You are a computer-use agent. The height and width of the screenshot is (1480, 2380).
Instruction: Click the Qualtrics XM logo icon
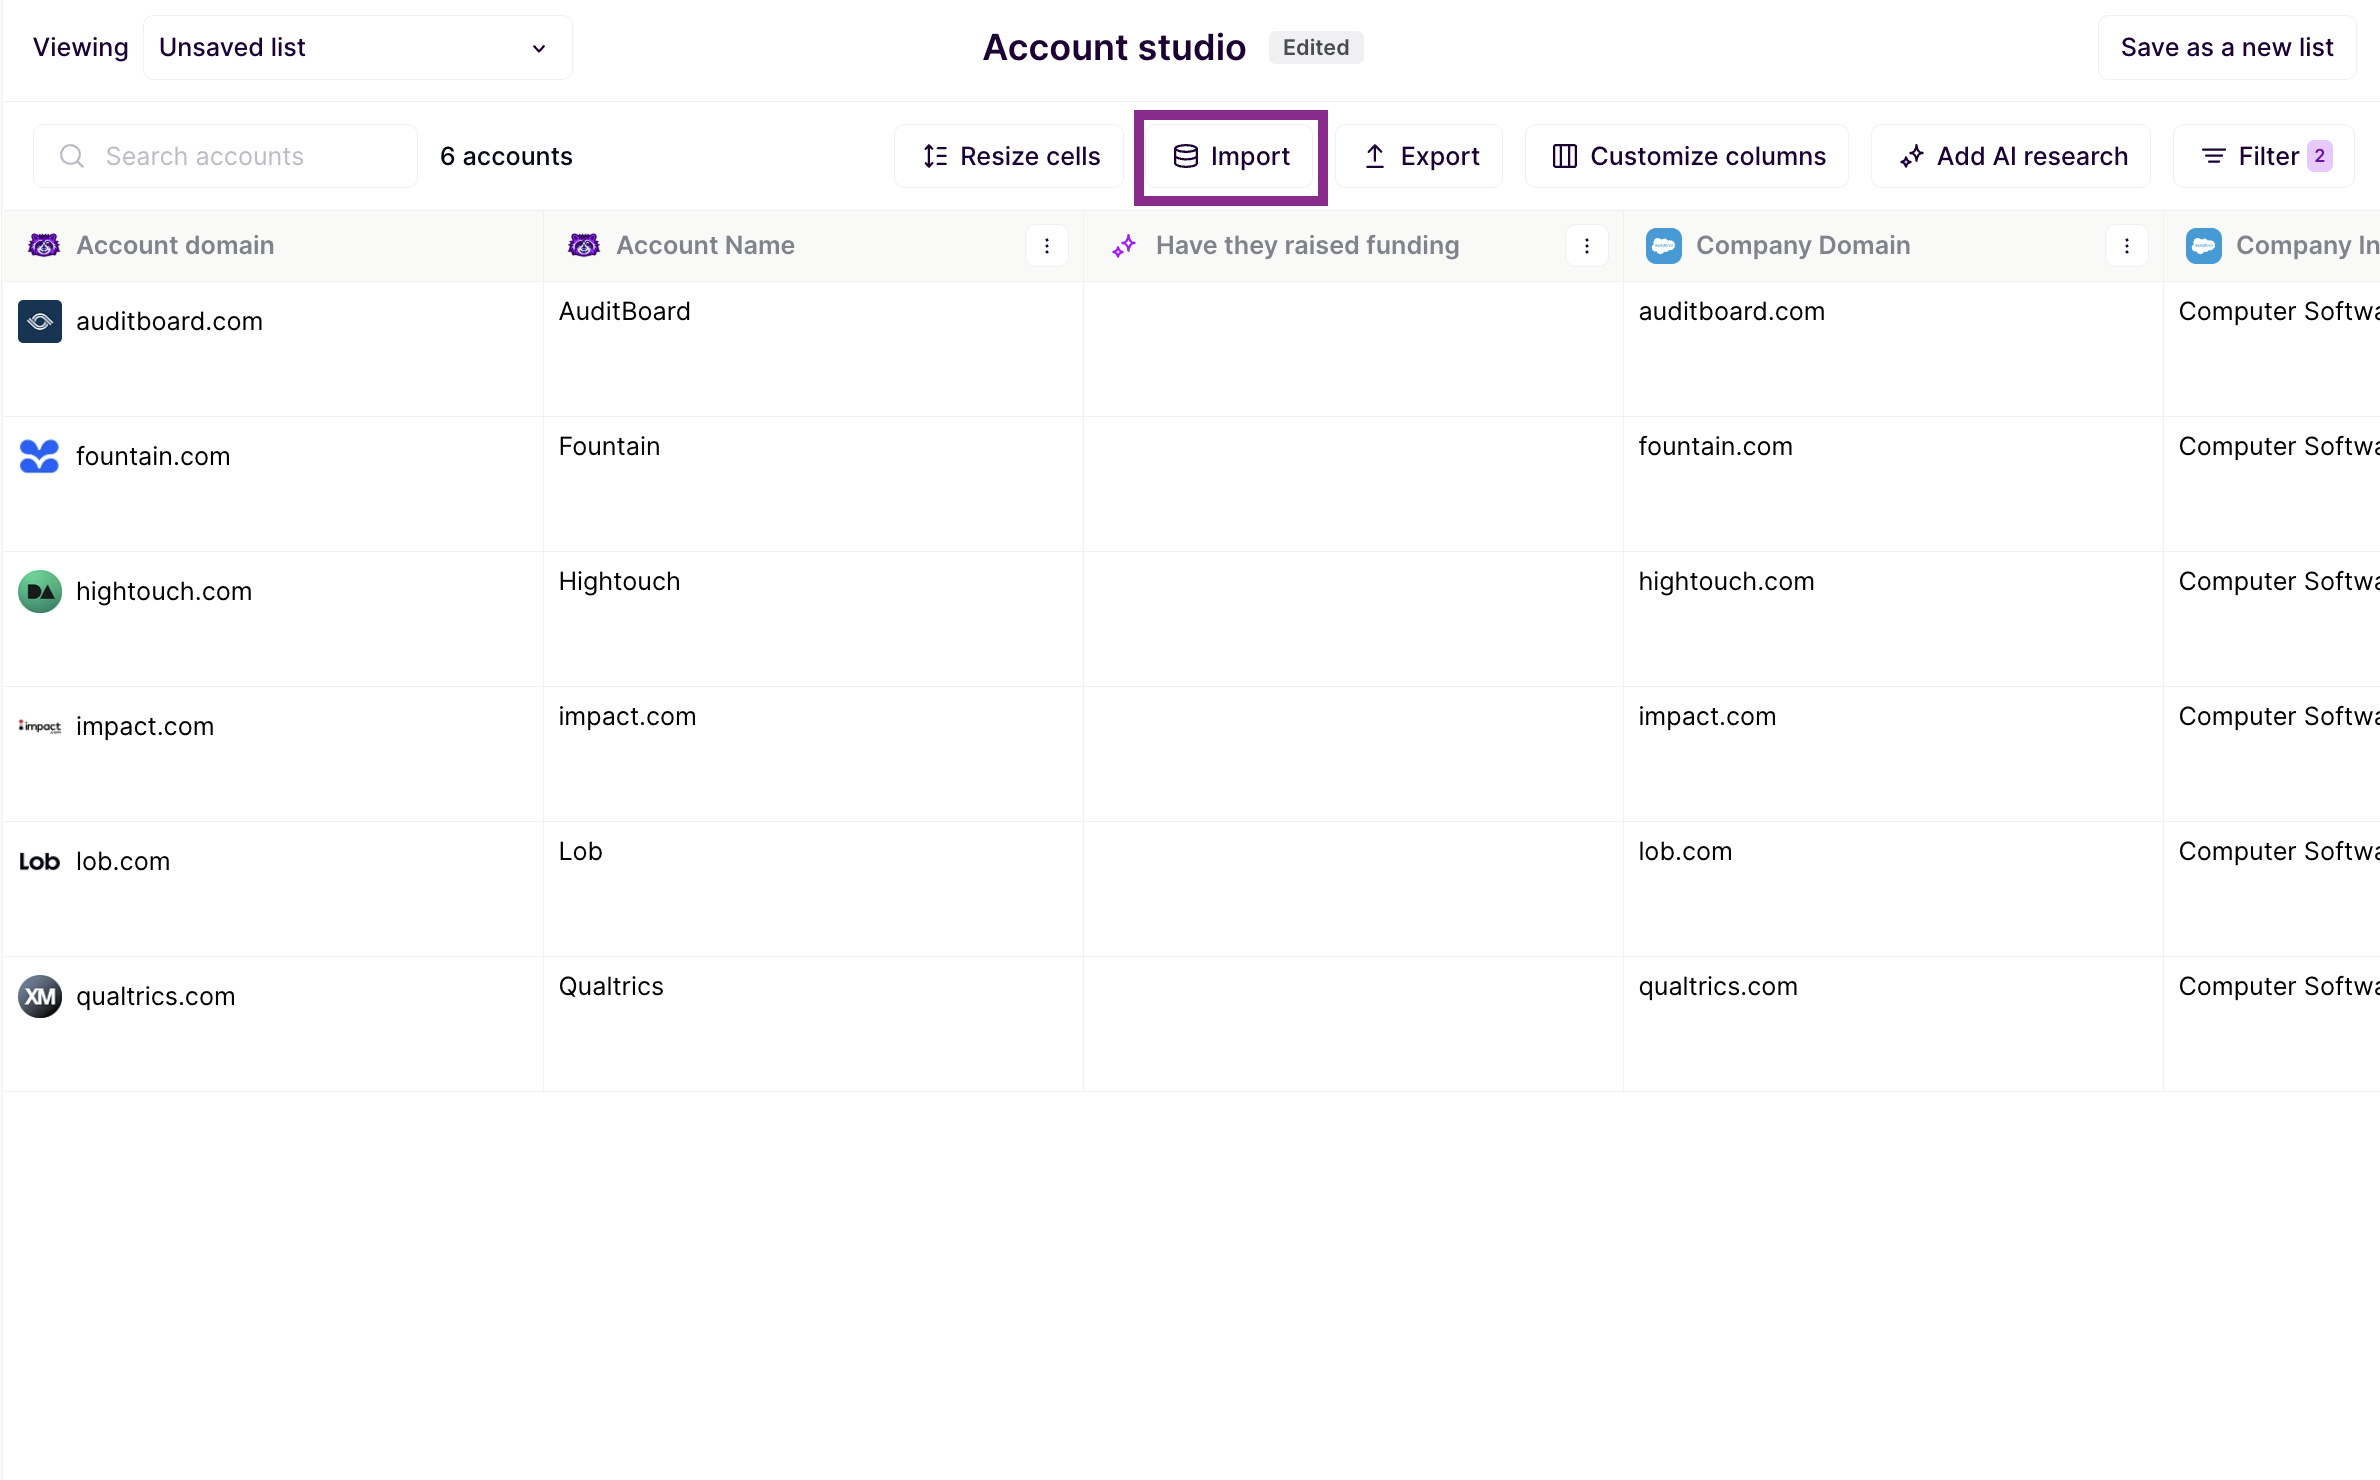40,996
